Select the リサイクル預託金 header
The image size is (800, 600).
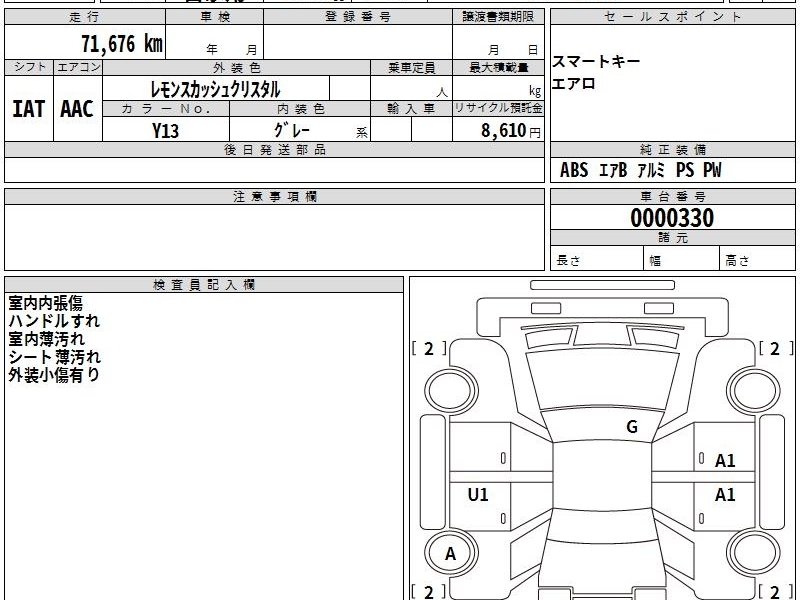coord(498,109)
